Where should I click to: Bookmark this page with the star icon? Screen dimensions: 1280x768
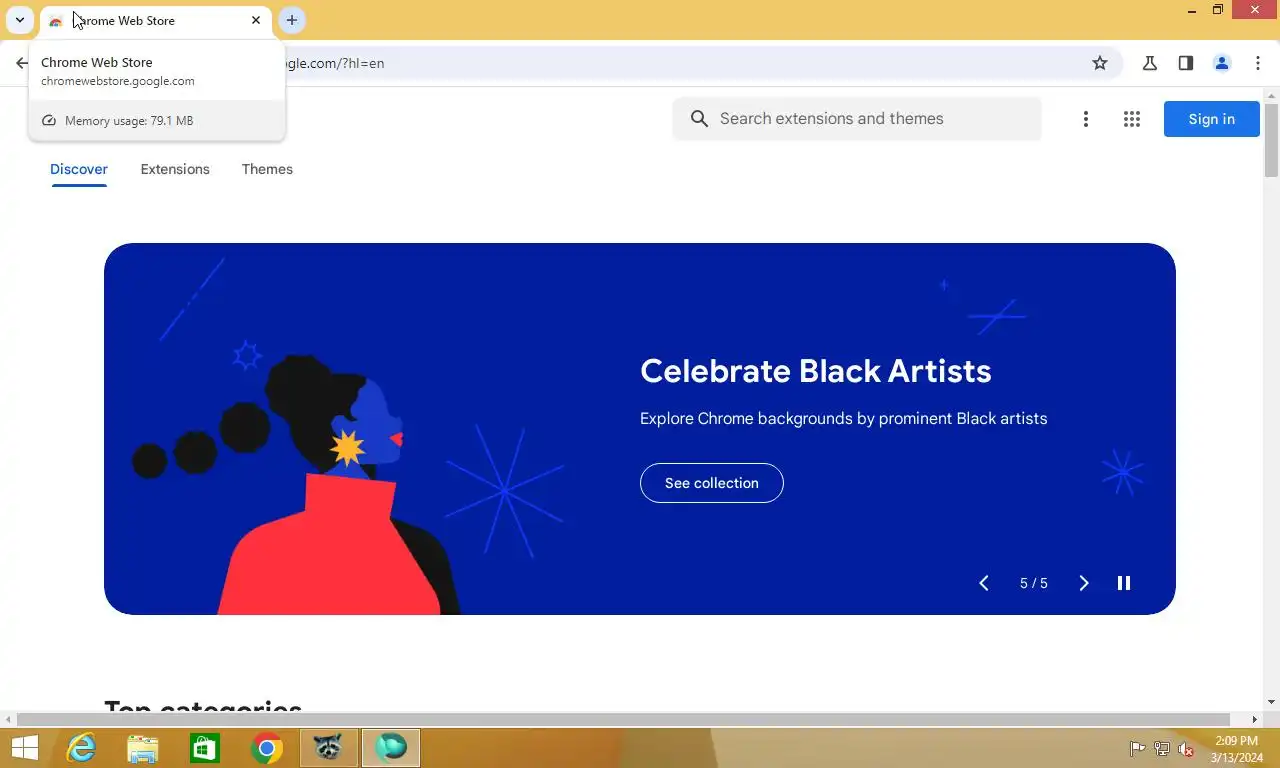coord(1100,63)
